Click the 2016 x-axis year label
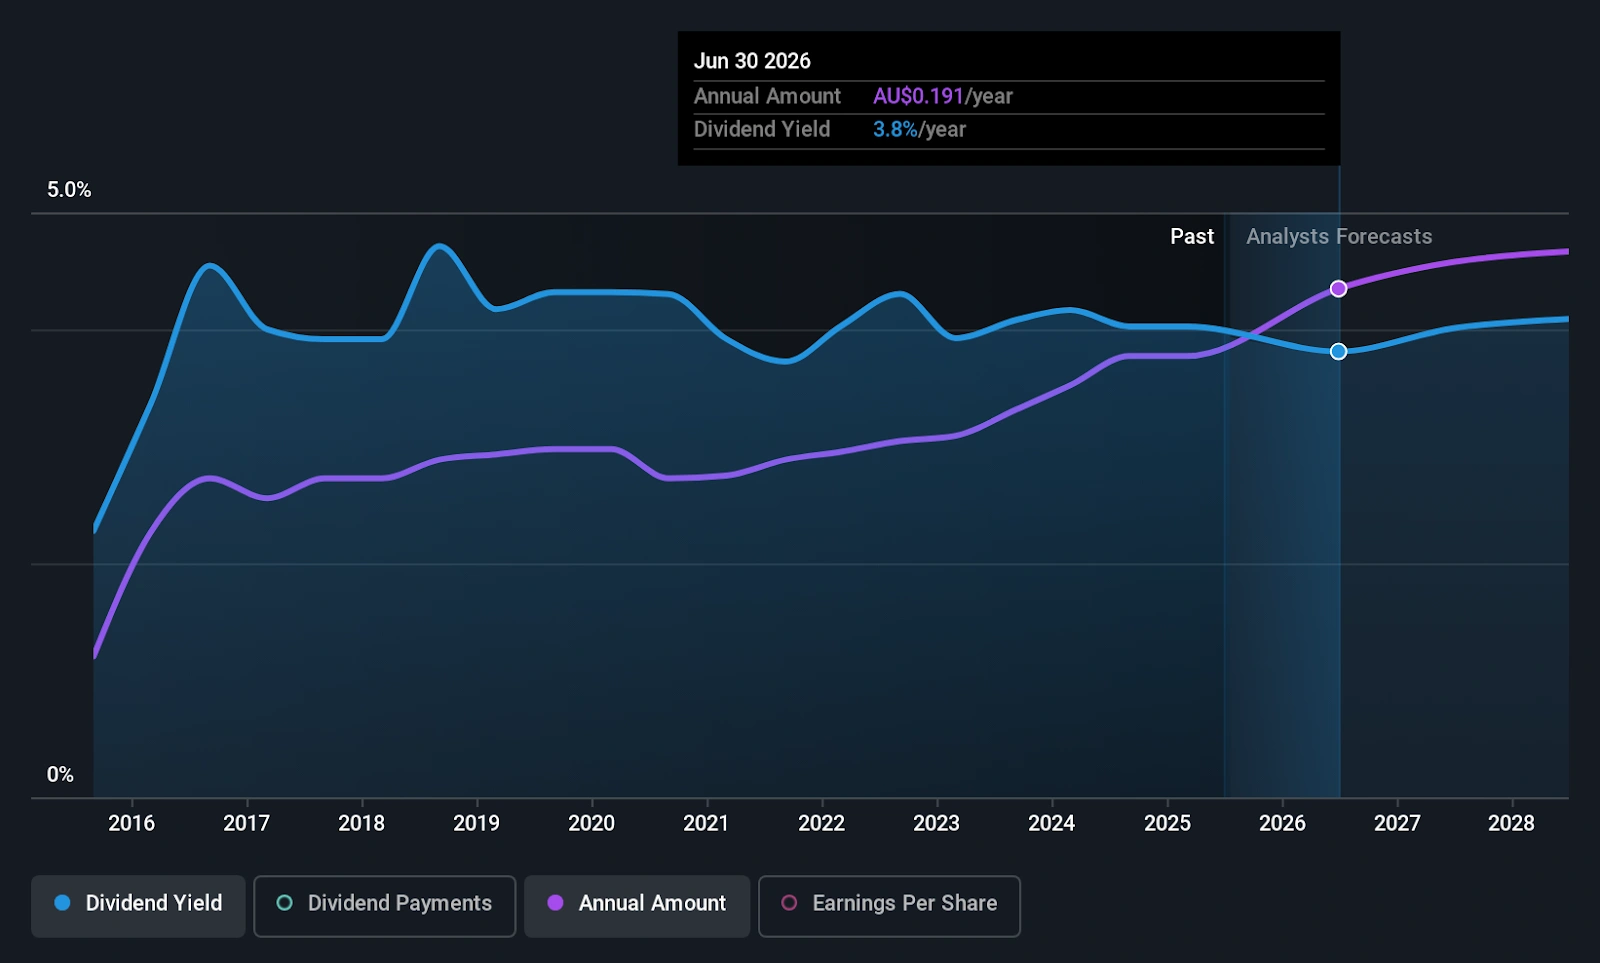 [131, 823]
